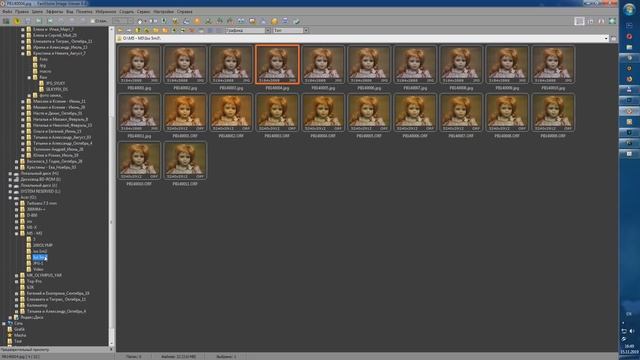Click the volume speaker icon in system tray

point(632,331)
